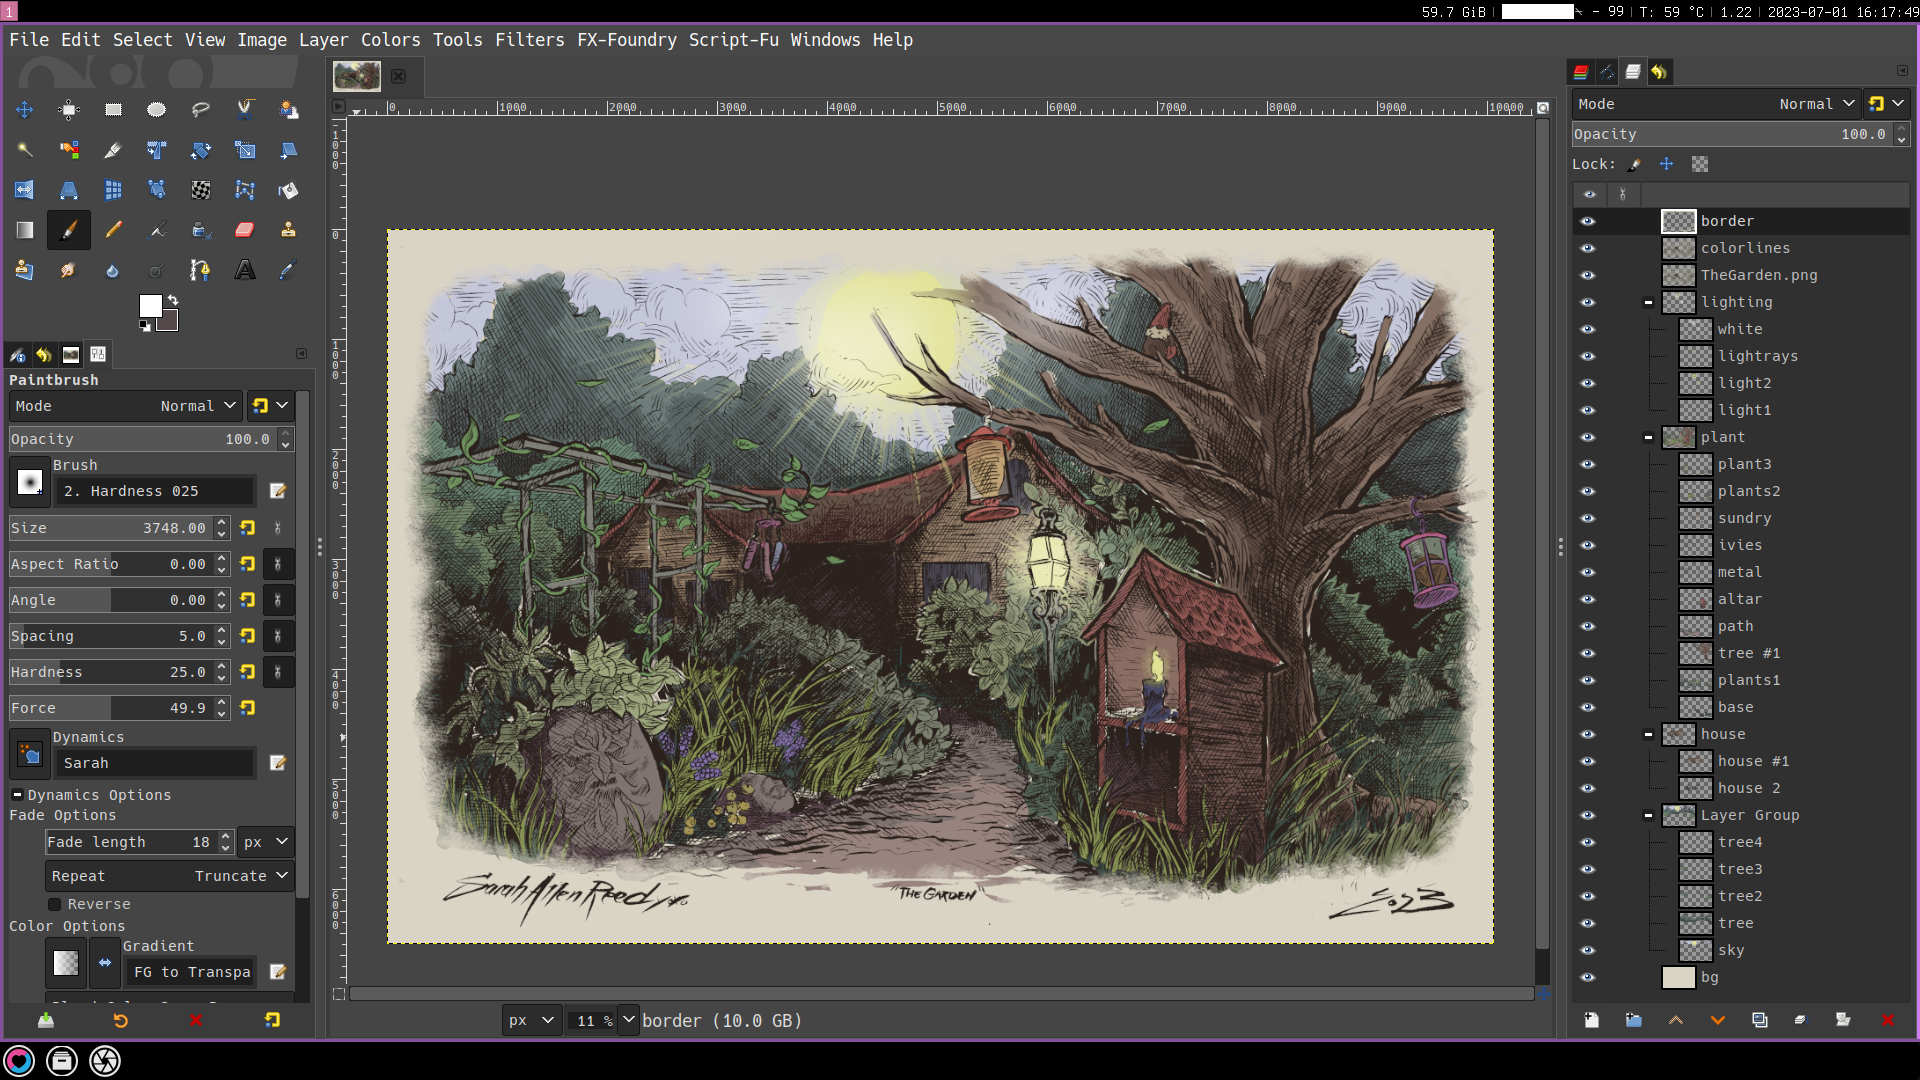Open the Repeat Truncate dropdown
The image size is (1920, 1080).
coord(170,876)
